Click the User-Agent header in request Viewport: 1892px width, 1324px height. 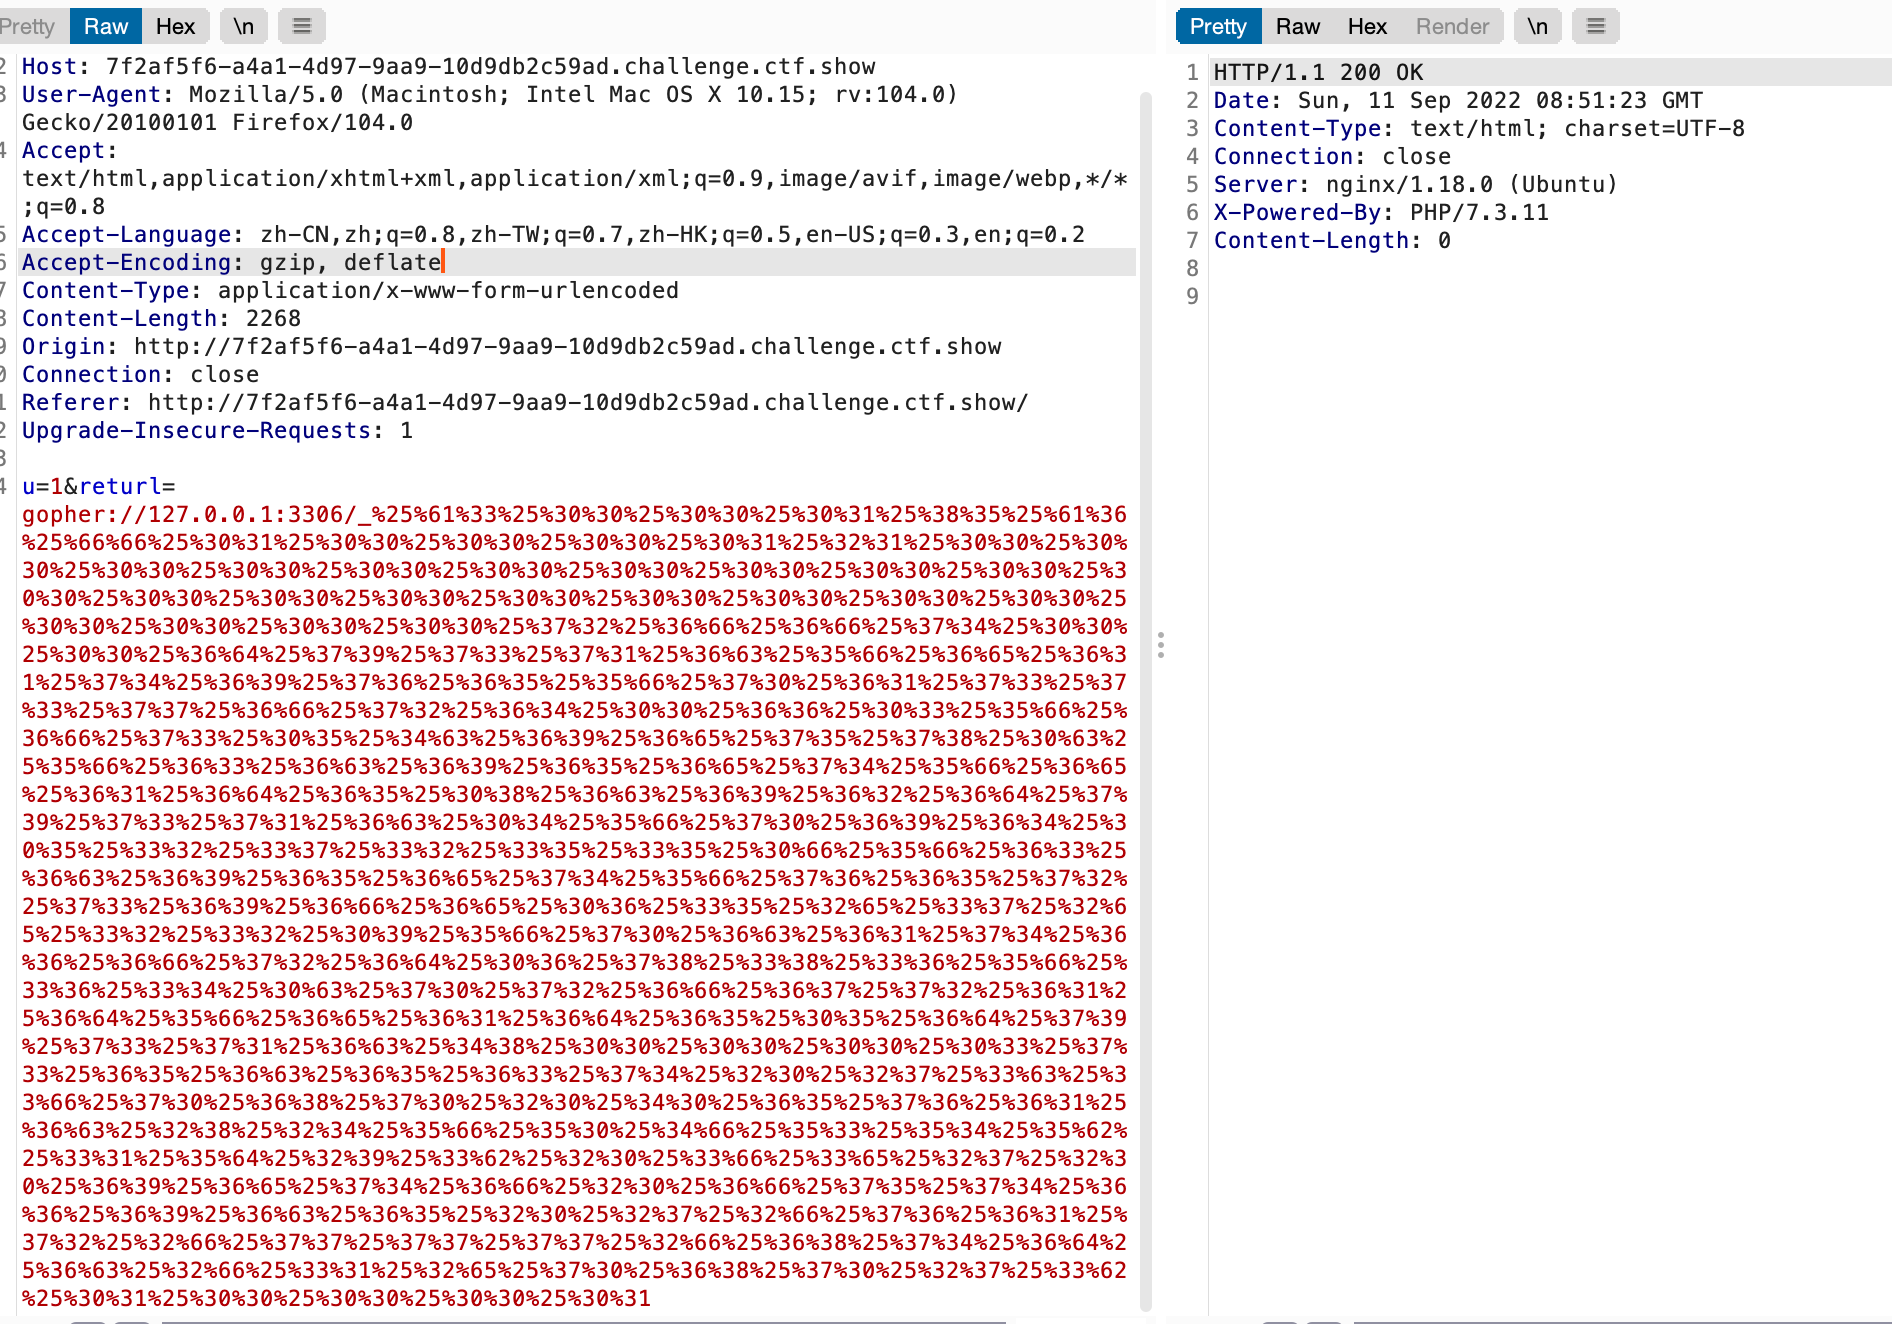[490, 108]
